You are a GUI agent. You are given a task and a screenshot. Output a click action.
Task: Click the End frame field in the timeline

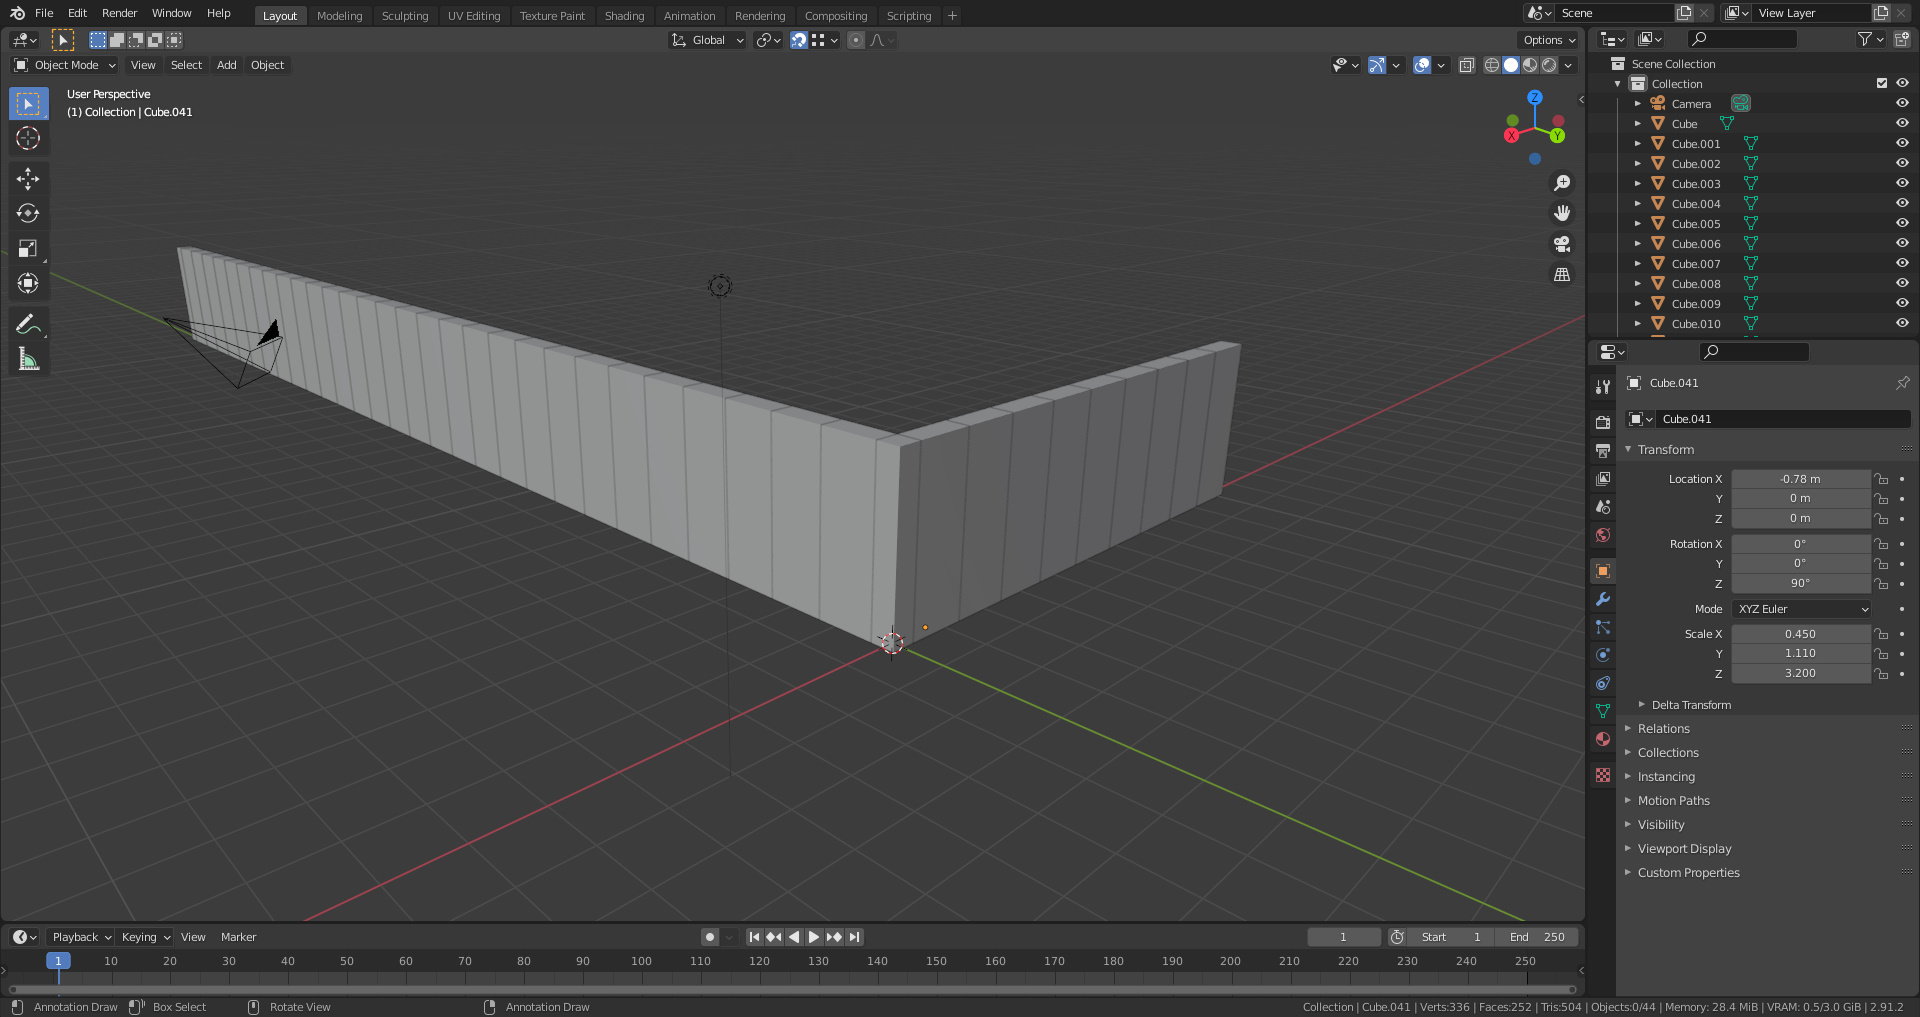(1537, 937)
